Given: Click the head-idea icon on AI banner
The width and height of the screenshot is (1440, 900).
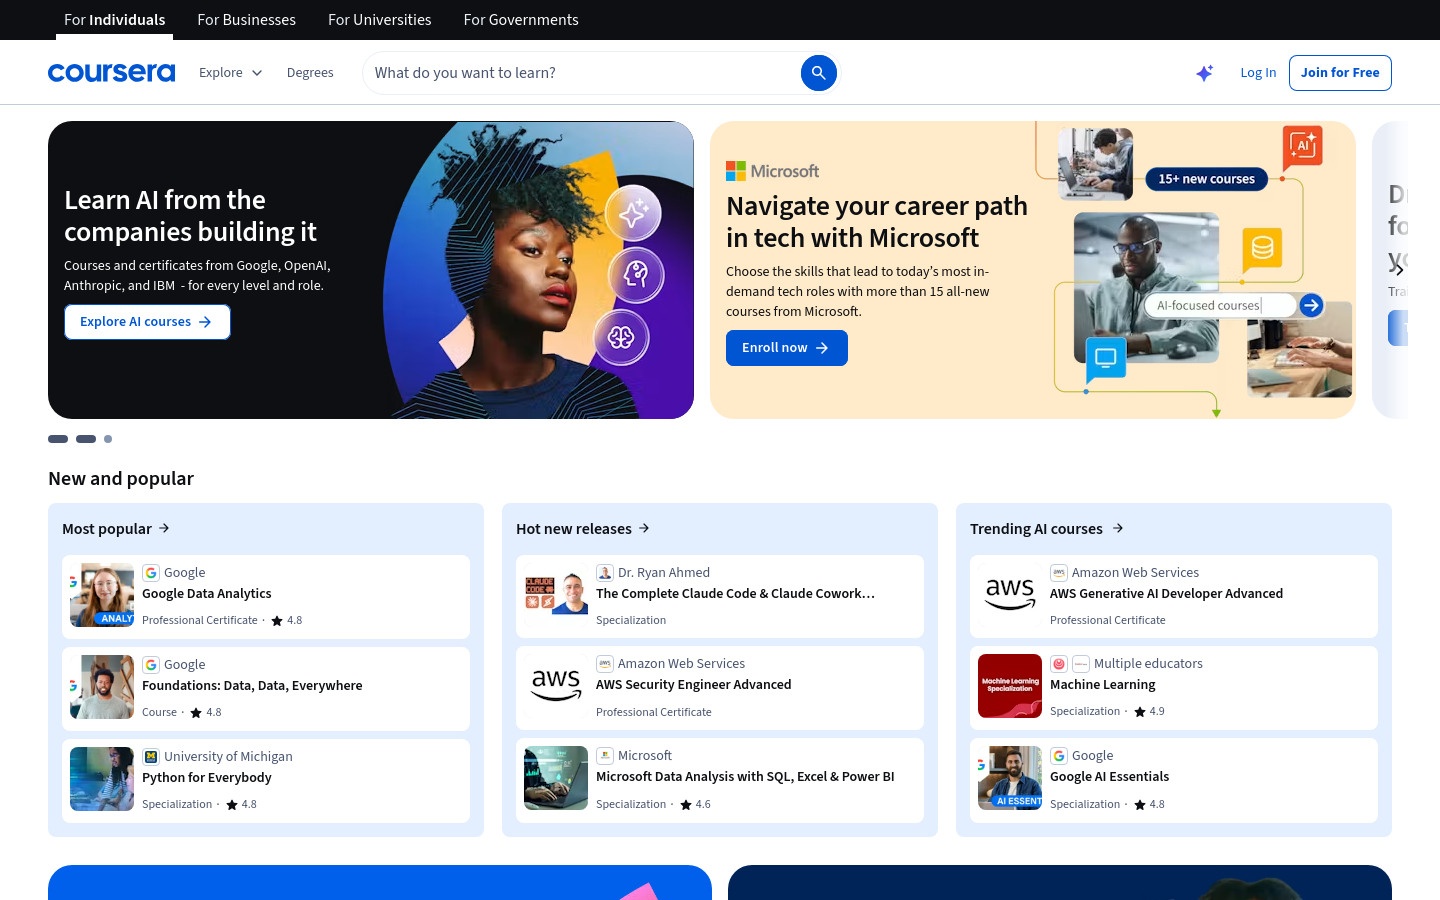Looking at the screenshot, I should 636,274.
